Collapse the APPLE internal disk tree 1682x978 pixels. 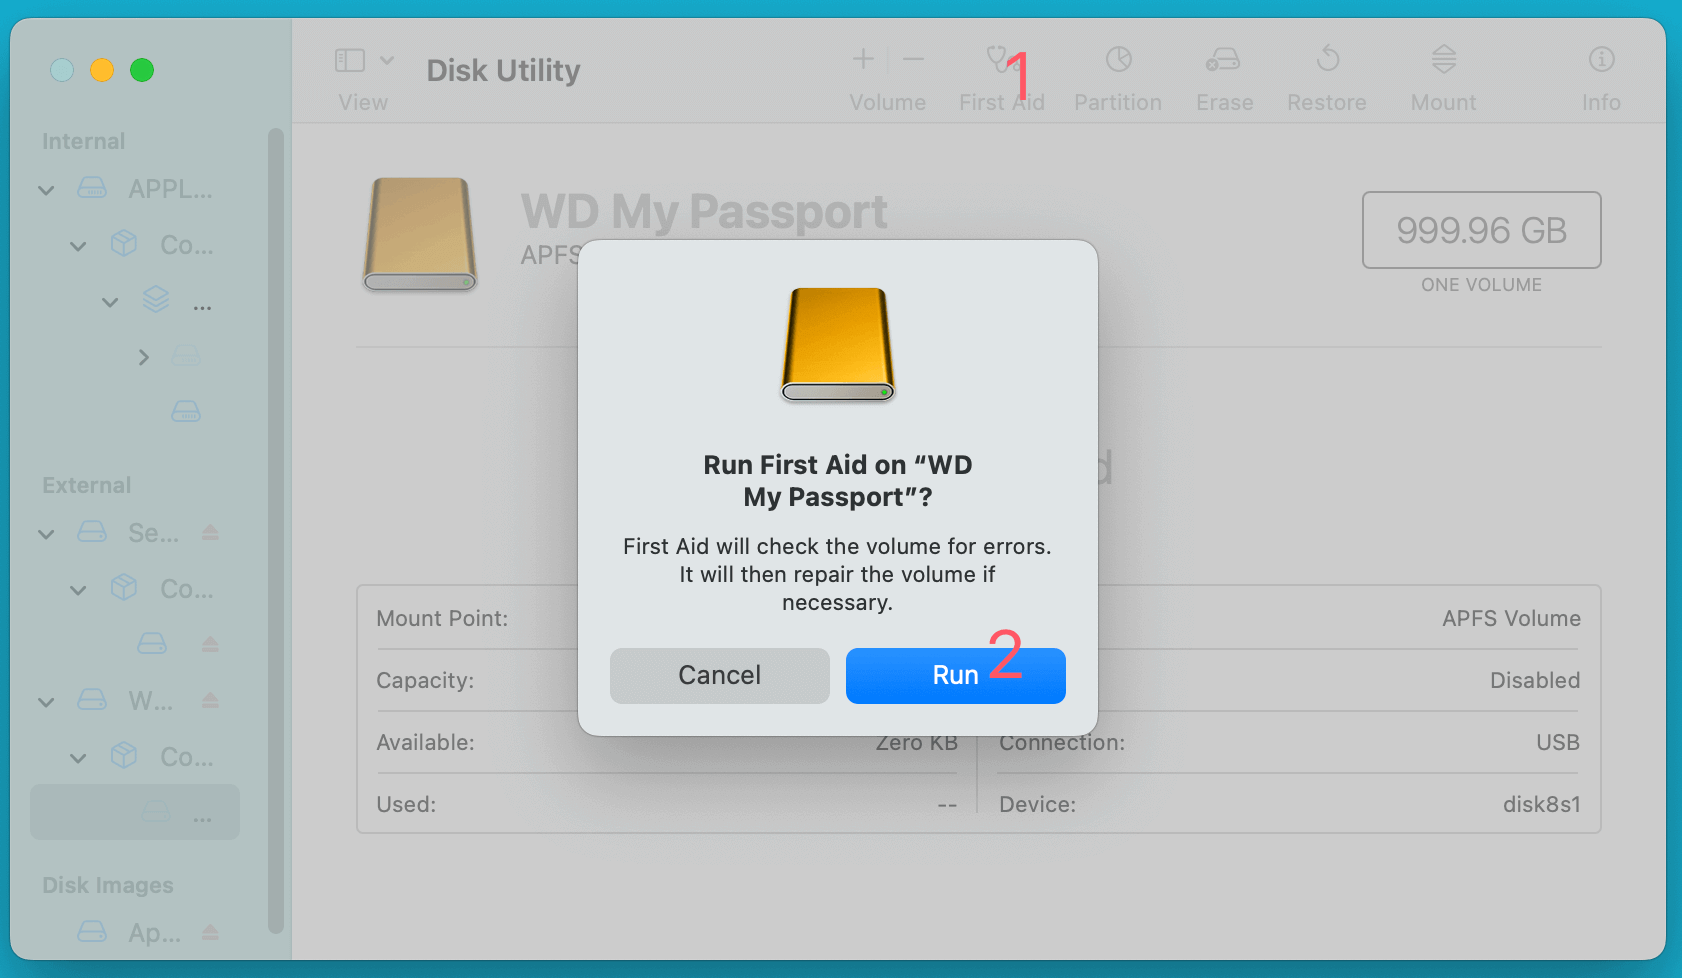(45, 189)
